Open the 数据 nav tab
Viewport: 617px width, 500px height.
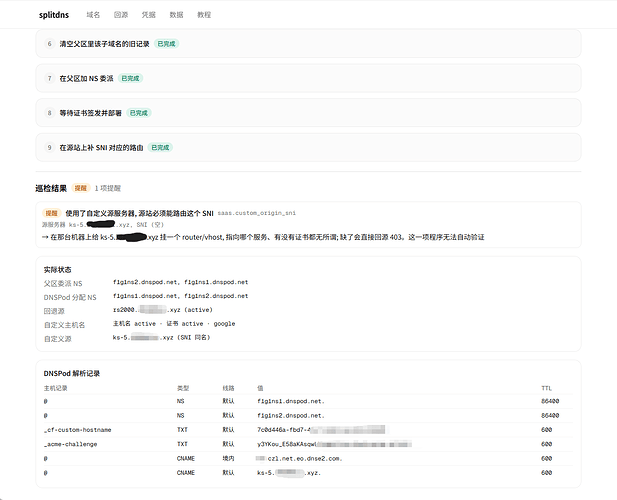pos(176,15)
